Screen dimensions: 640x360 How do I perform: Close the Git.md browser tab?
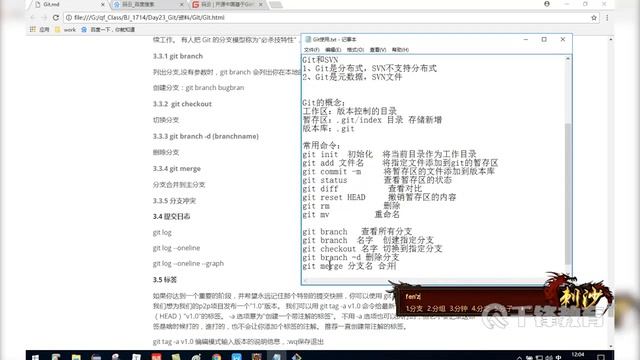(102, 4)
